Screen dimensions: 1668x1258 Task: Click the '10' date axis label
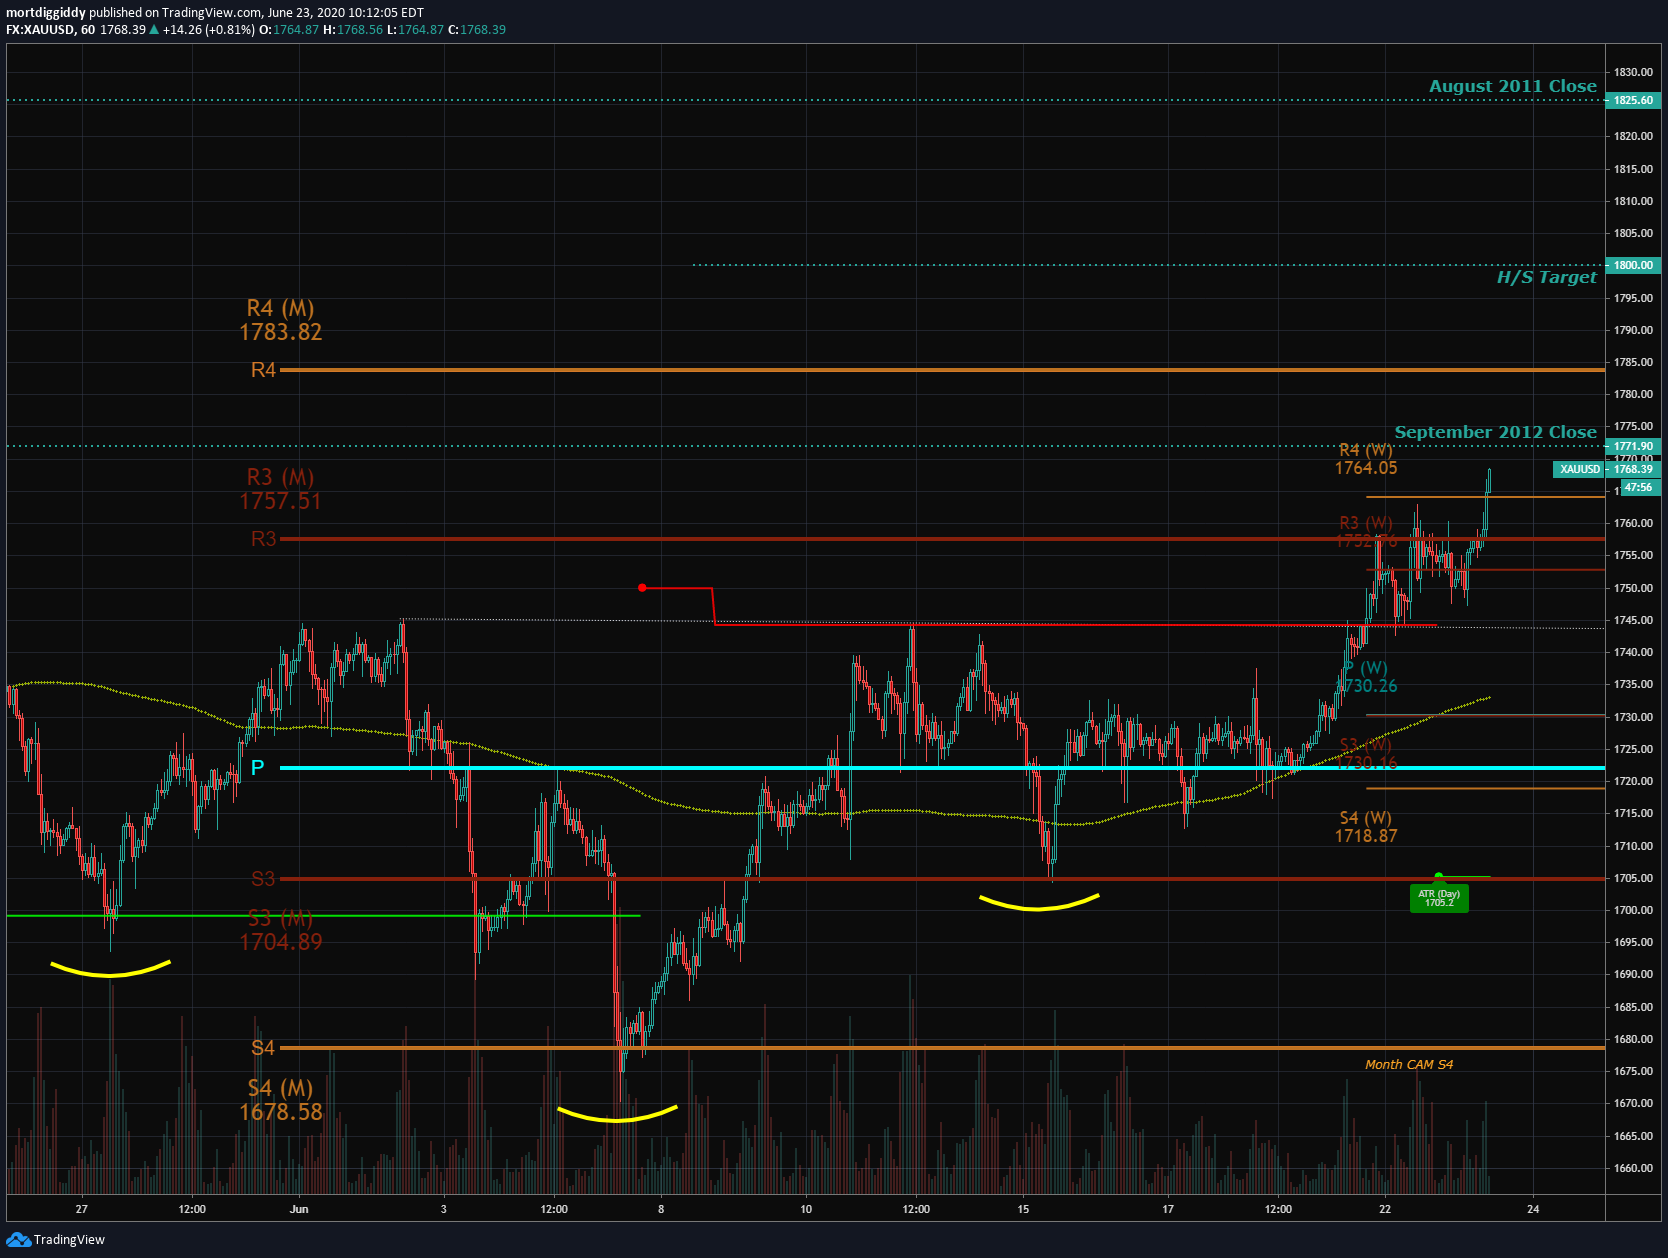[x=806, y=1209]
